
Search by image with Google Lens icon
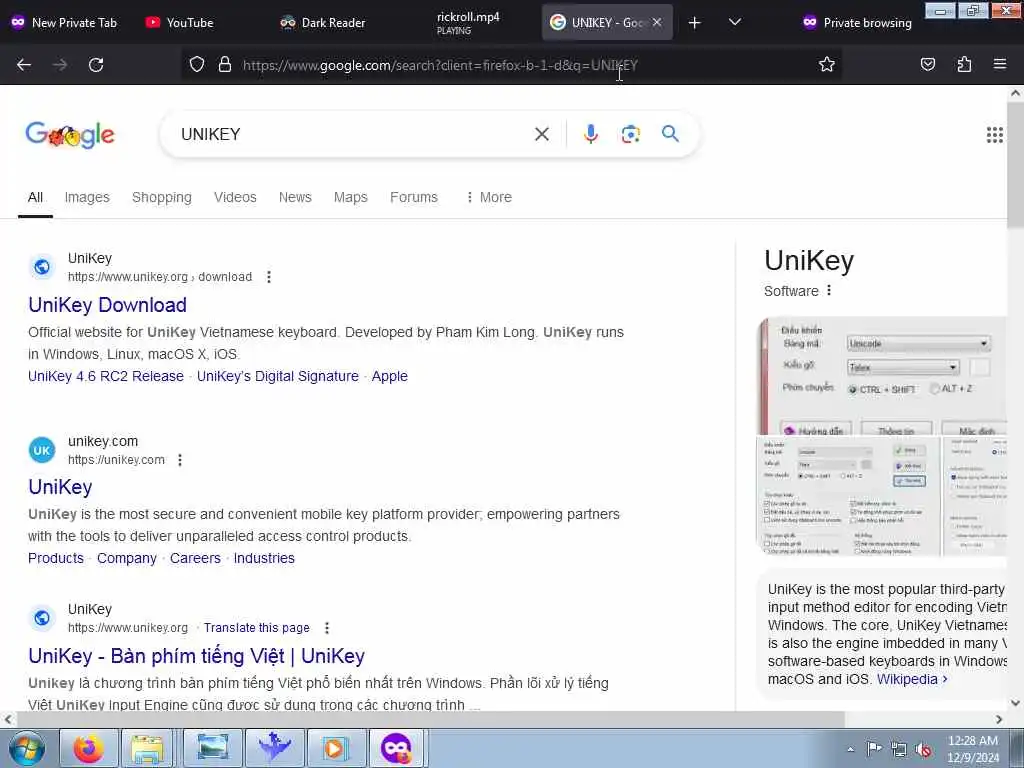[x=630, y=134]
